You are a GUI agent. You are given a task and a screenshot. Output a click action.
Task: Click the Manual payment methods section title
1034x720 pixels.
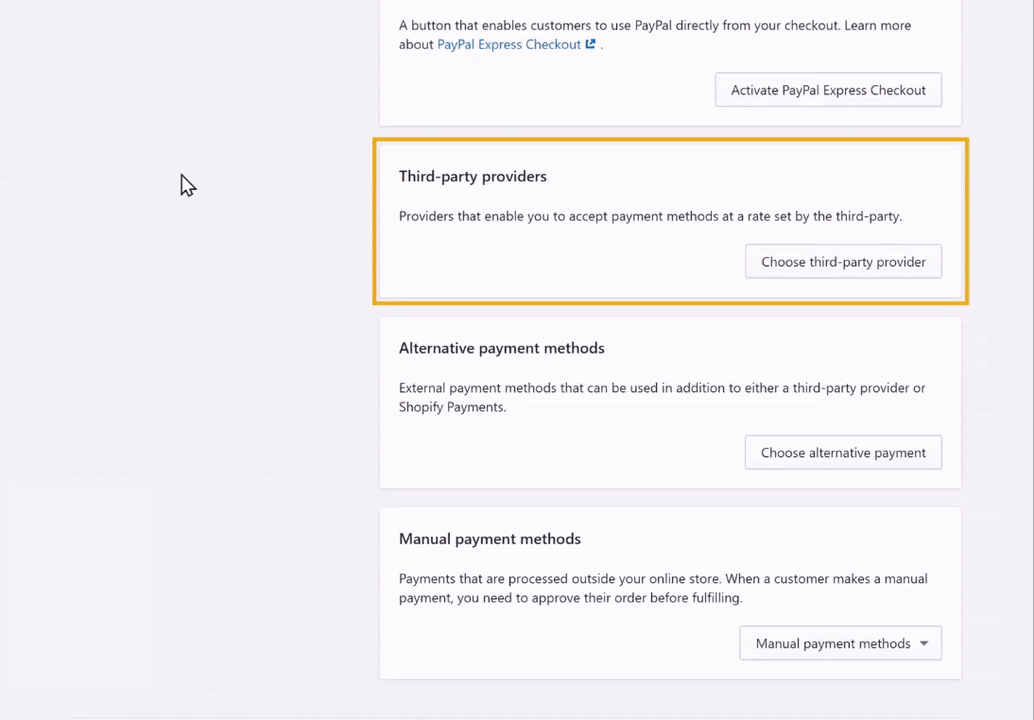(x=490, y=539)
